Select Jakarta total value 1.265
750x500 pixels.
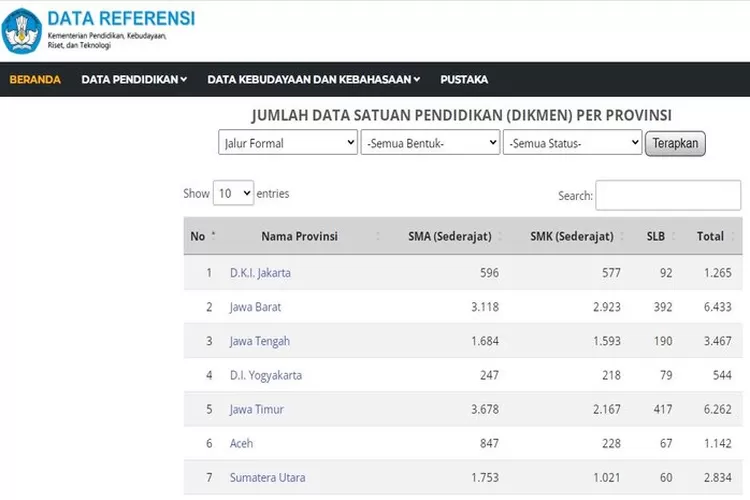pyautogui.click(x=717, y=273)
